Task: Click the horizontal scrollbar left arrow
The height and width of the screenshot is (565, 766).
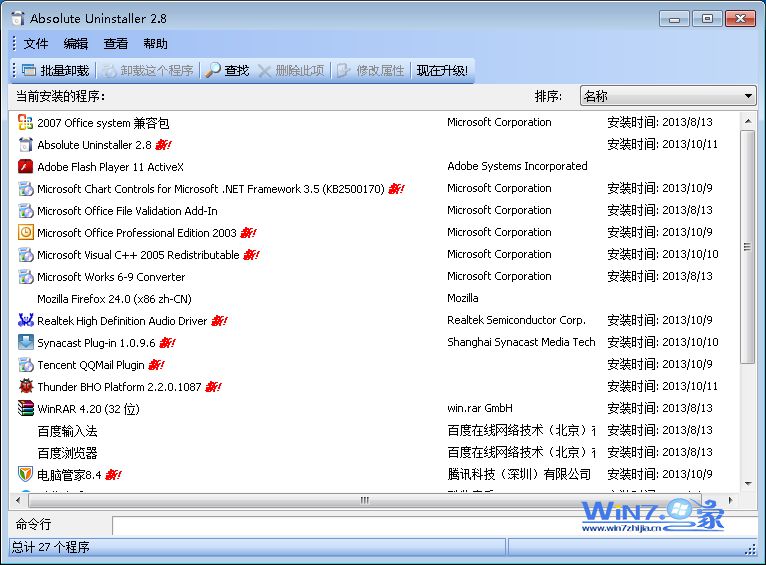Action: pos(19,500)
